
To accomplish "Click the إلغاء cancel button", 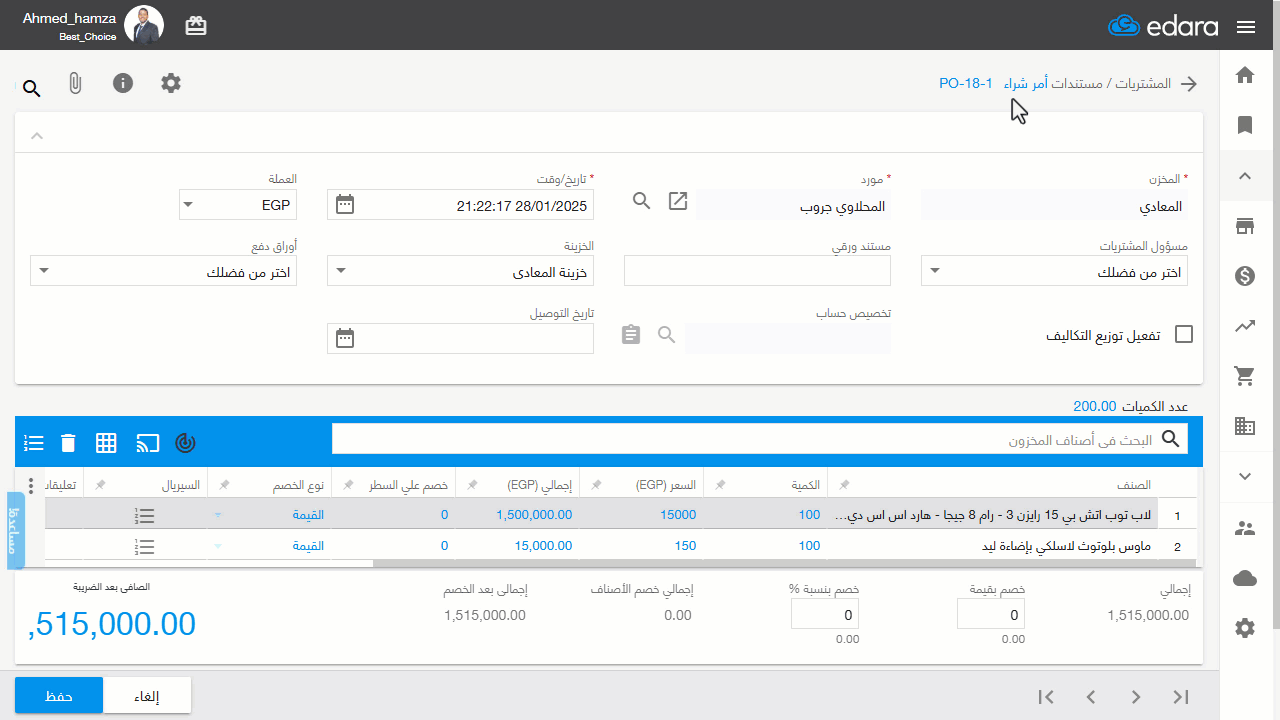I will pos(147,696).
